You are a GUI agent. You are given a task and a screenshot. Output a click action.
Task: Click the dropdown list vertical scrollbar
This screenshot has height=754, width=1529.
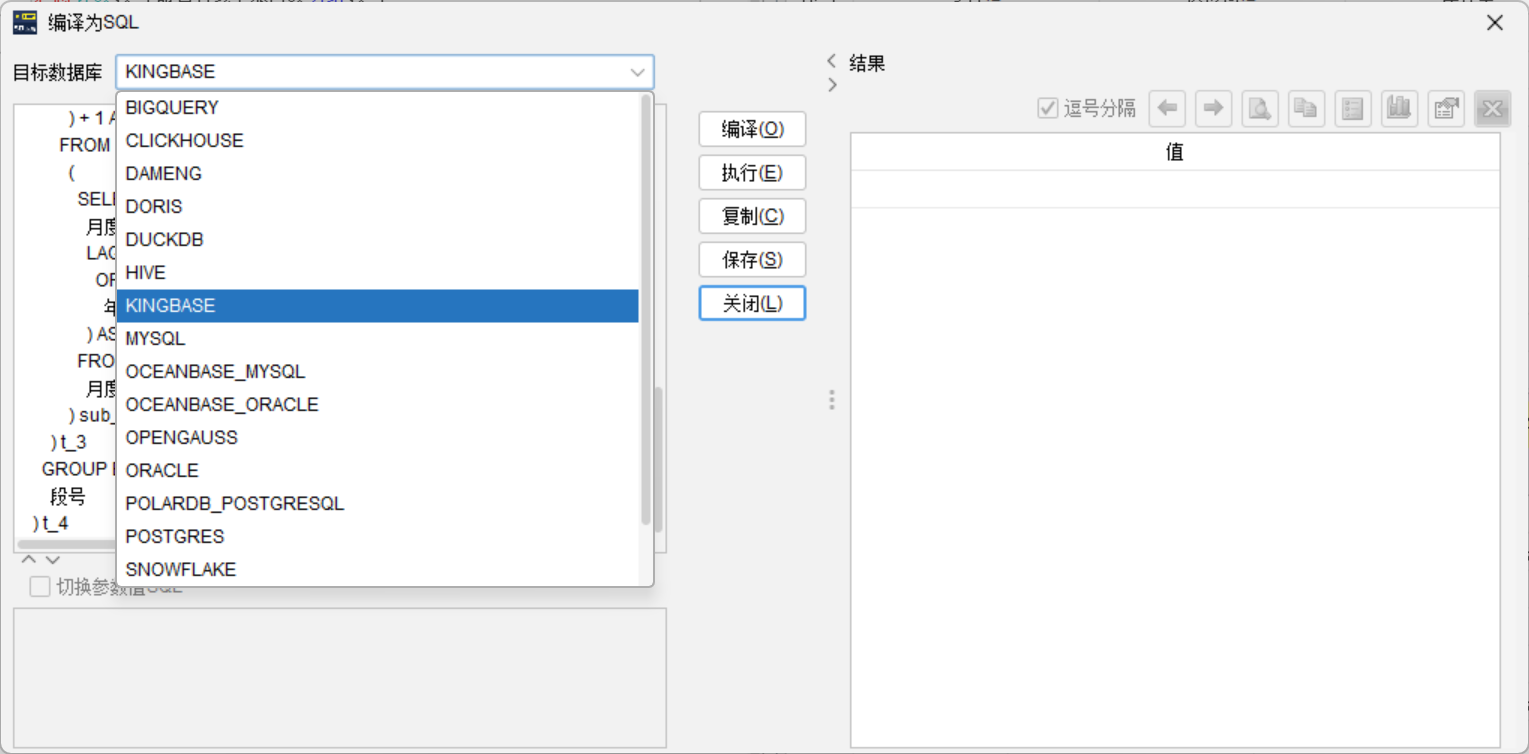tap(646, 310)
